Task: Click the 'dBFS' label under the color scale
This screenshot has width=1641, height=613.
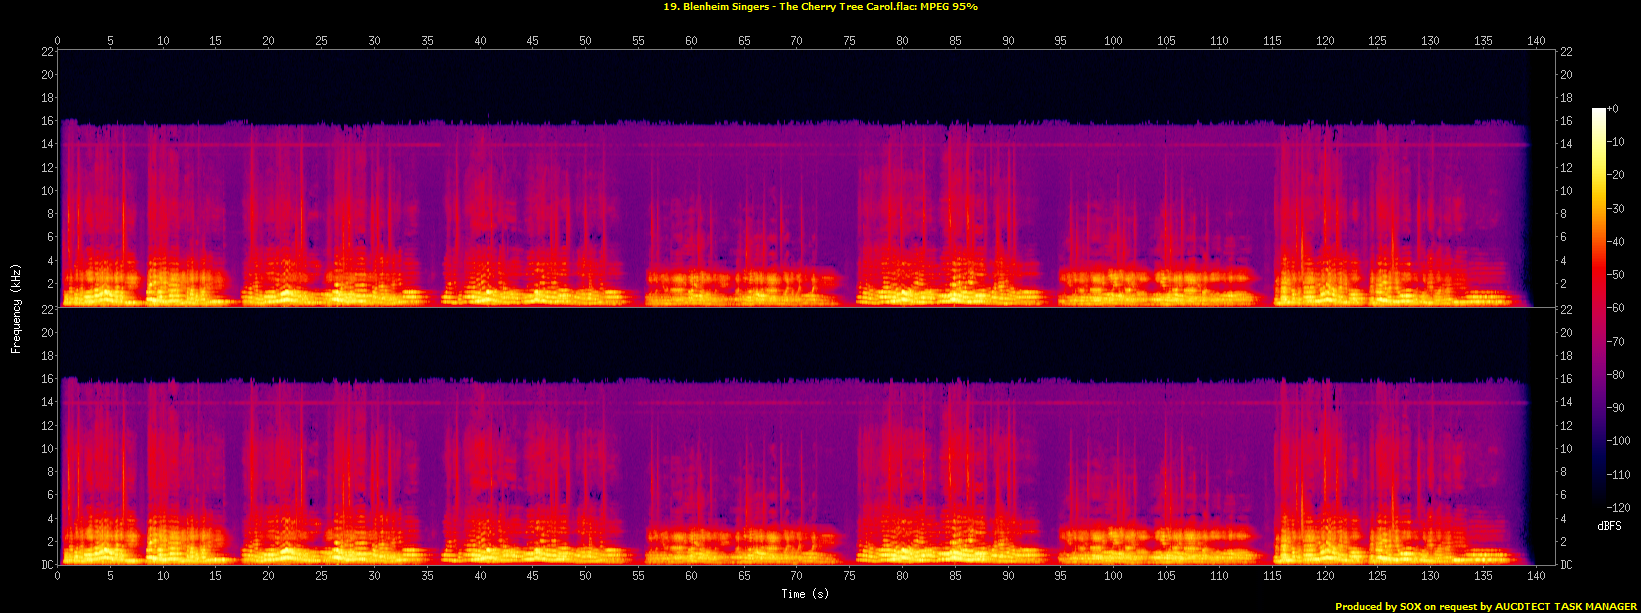Action: [1609, 525]
